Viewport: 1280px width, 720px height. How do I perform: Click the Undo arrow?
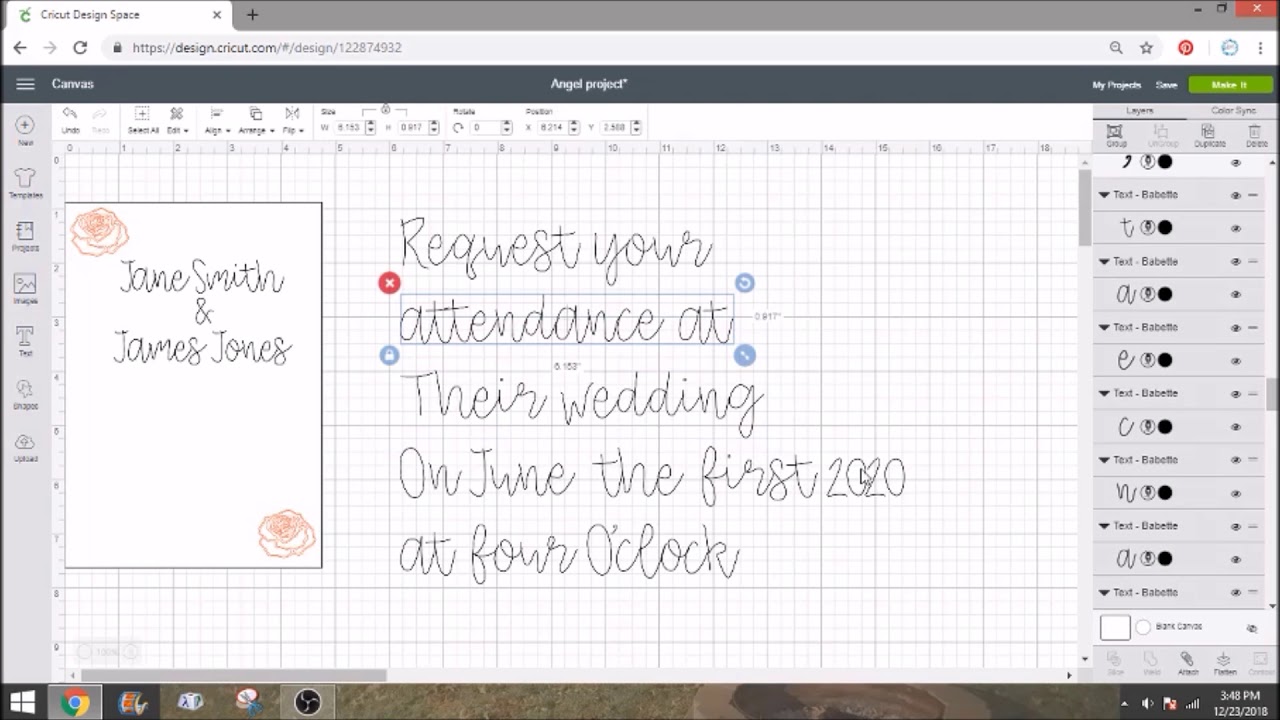pos(70,114)
